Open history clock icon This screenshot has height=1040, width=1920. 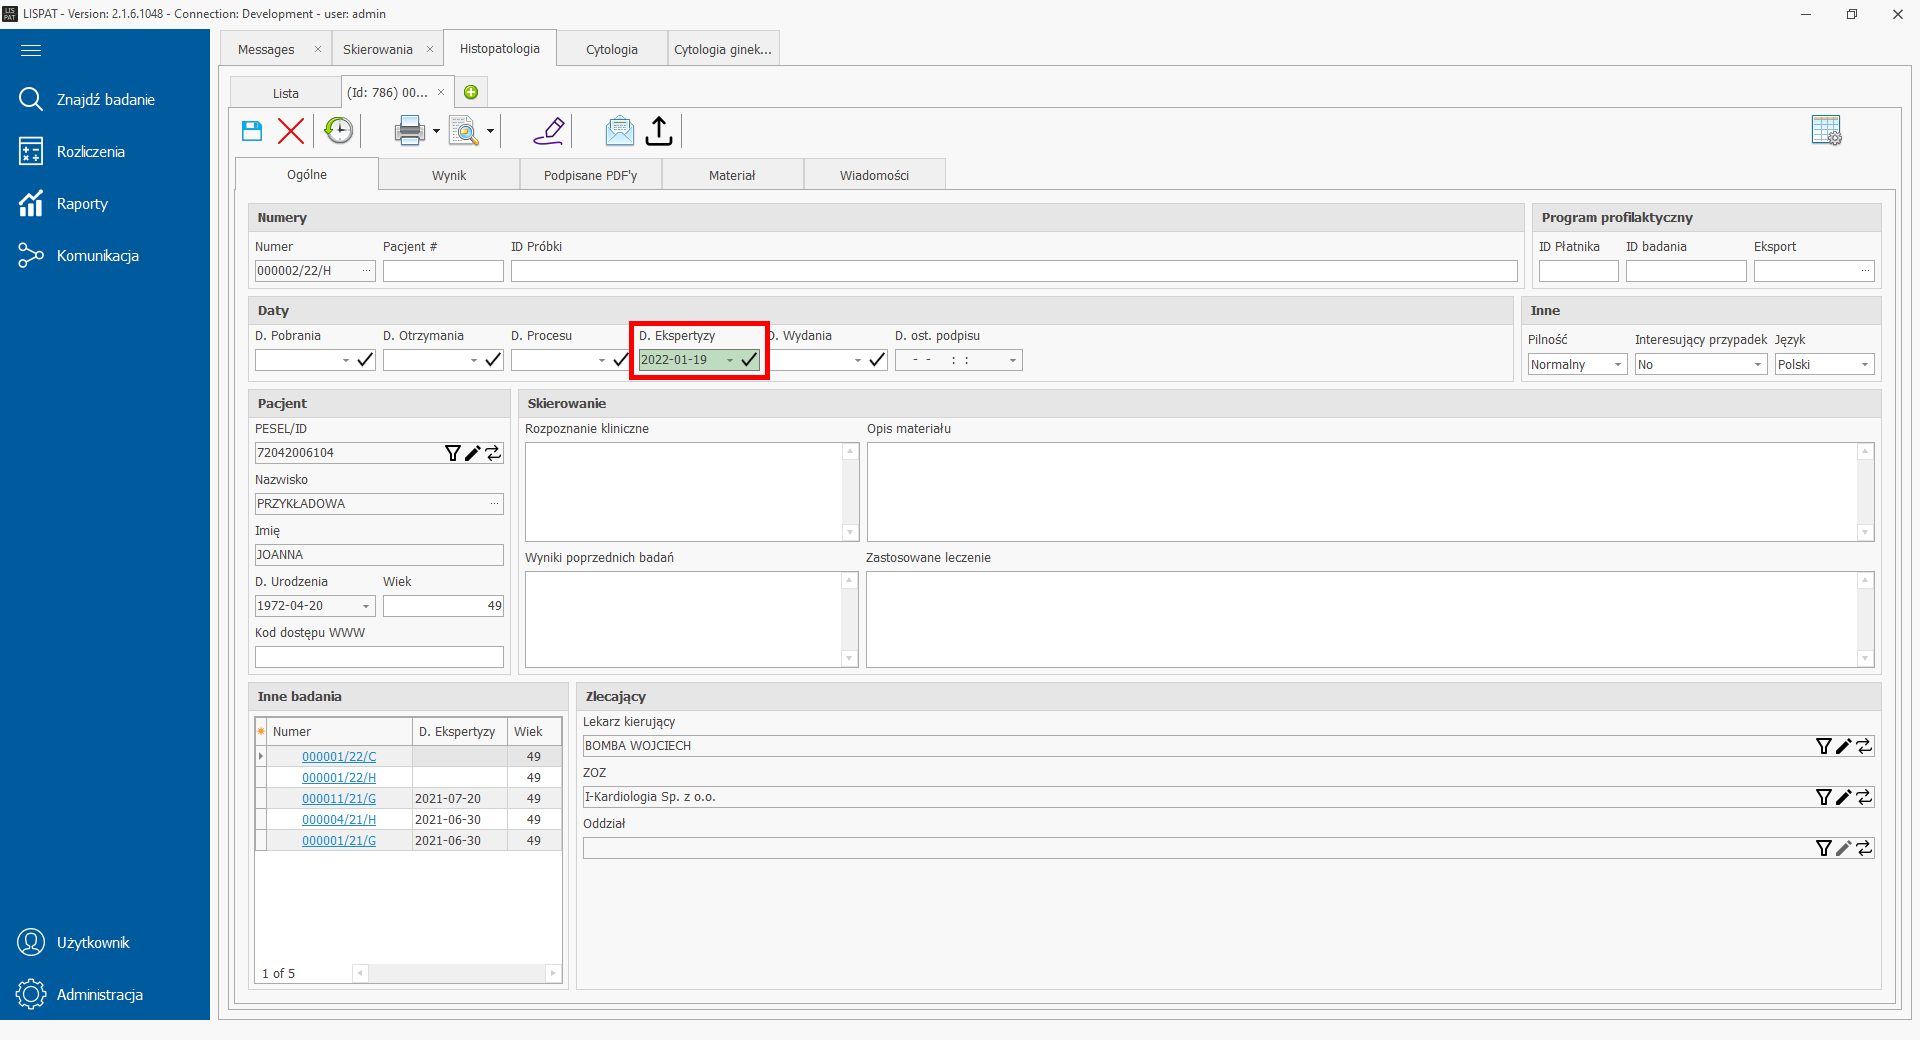click(x=339, y=131)
